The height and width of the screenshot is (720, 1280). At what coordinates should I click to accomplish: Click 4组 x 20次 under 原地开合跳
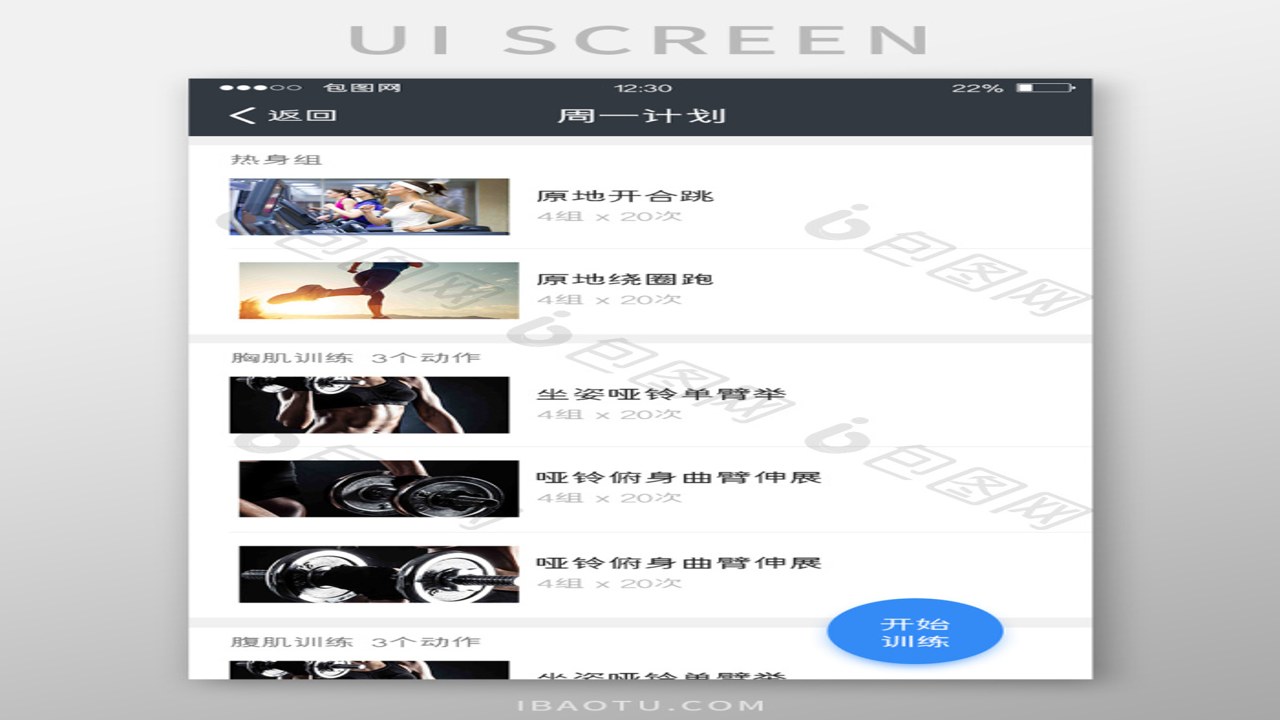609,217
